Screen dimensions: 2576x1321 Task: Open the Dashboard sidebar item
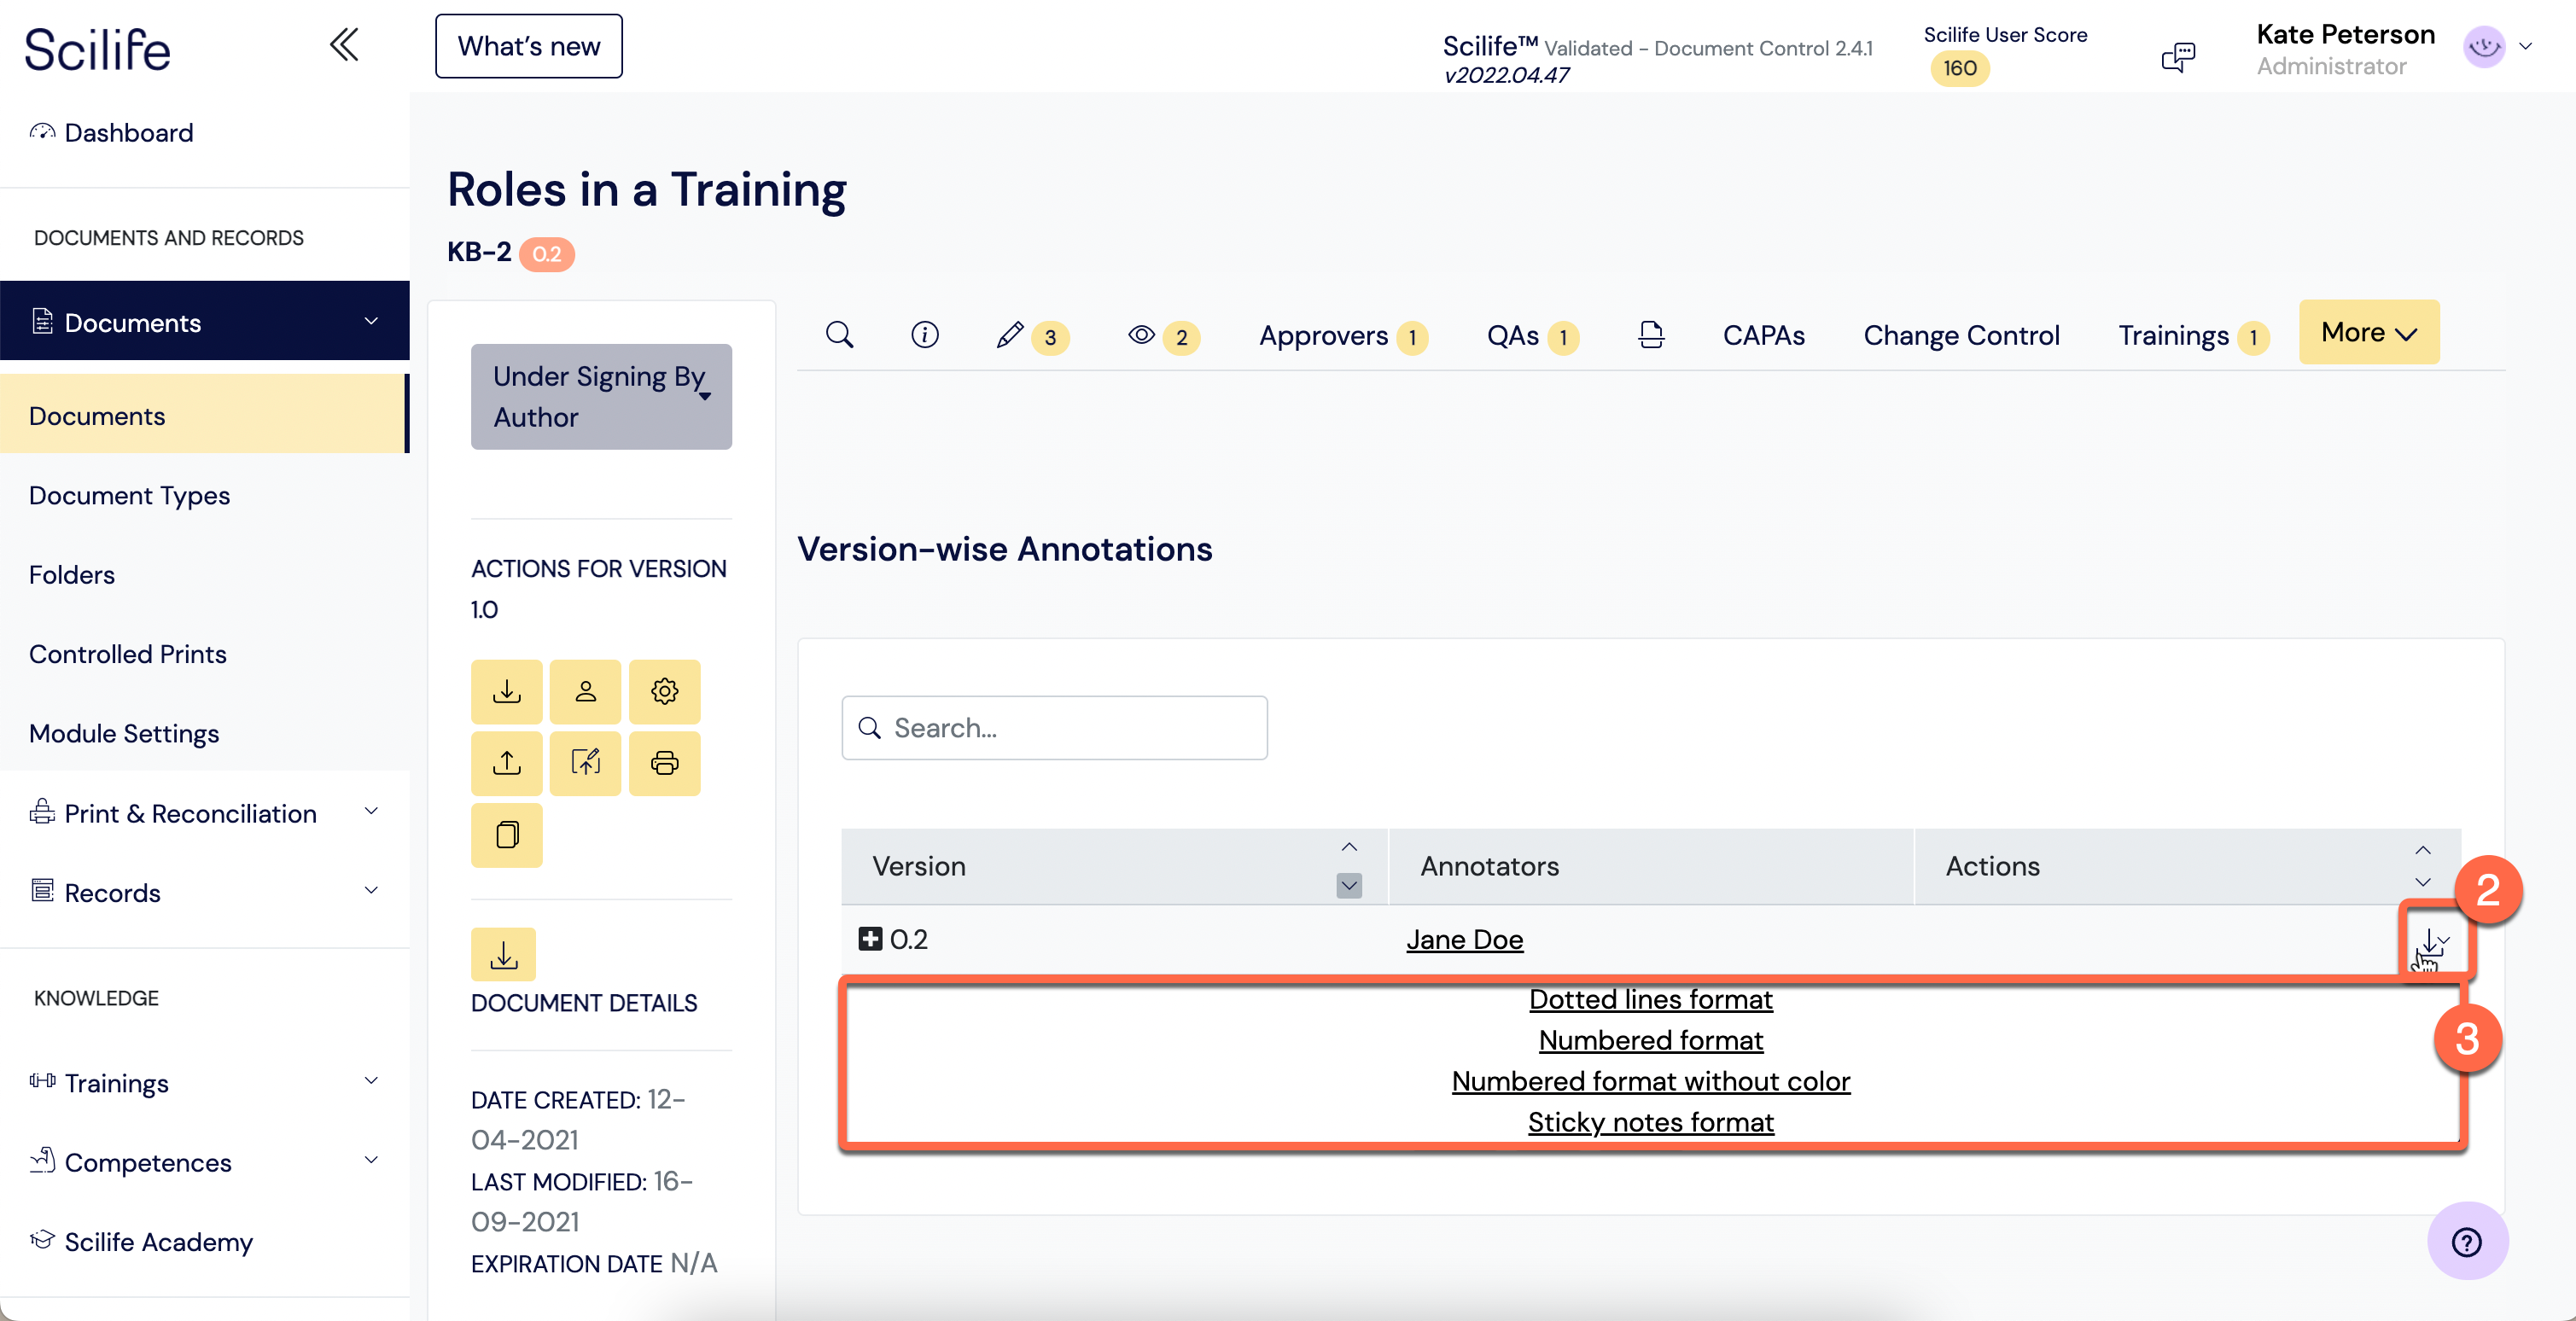click(111, 133)
